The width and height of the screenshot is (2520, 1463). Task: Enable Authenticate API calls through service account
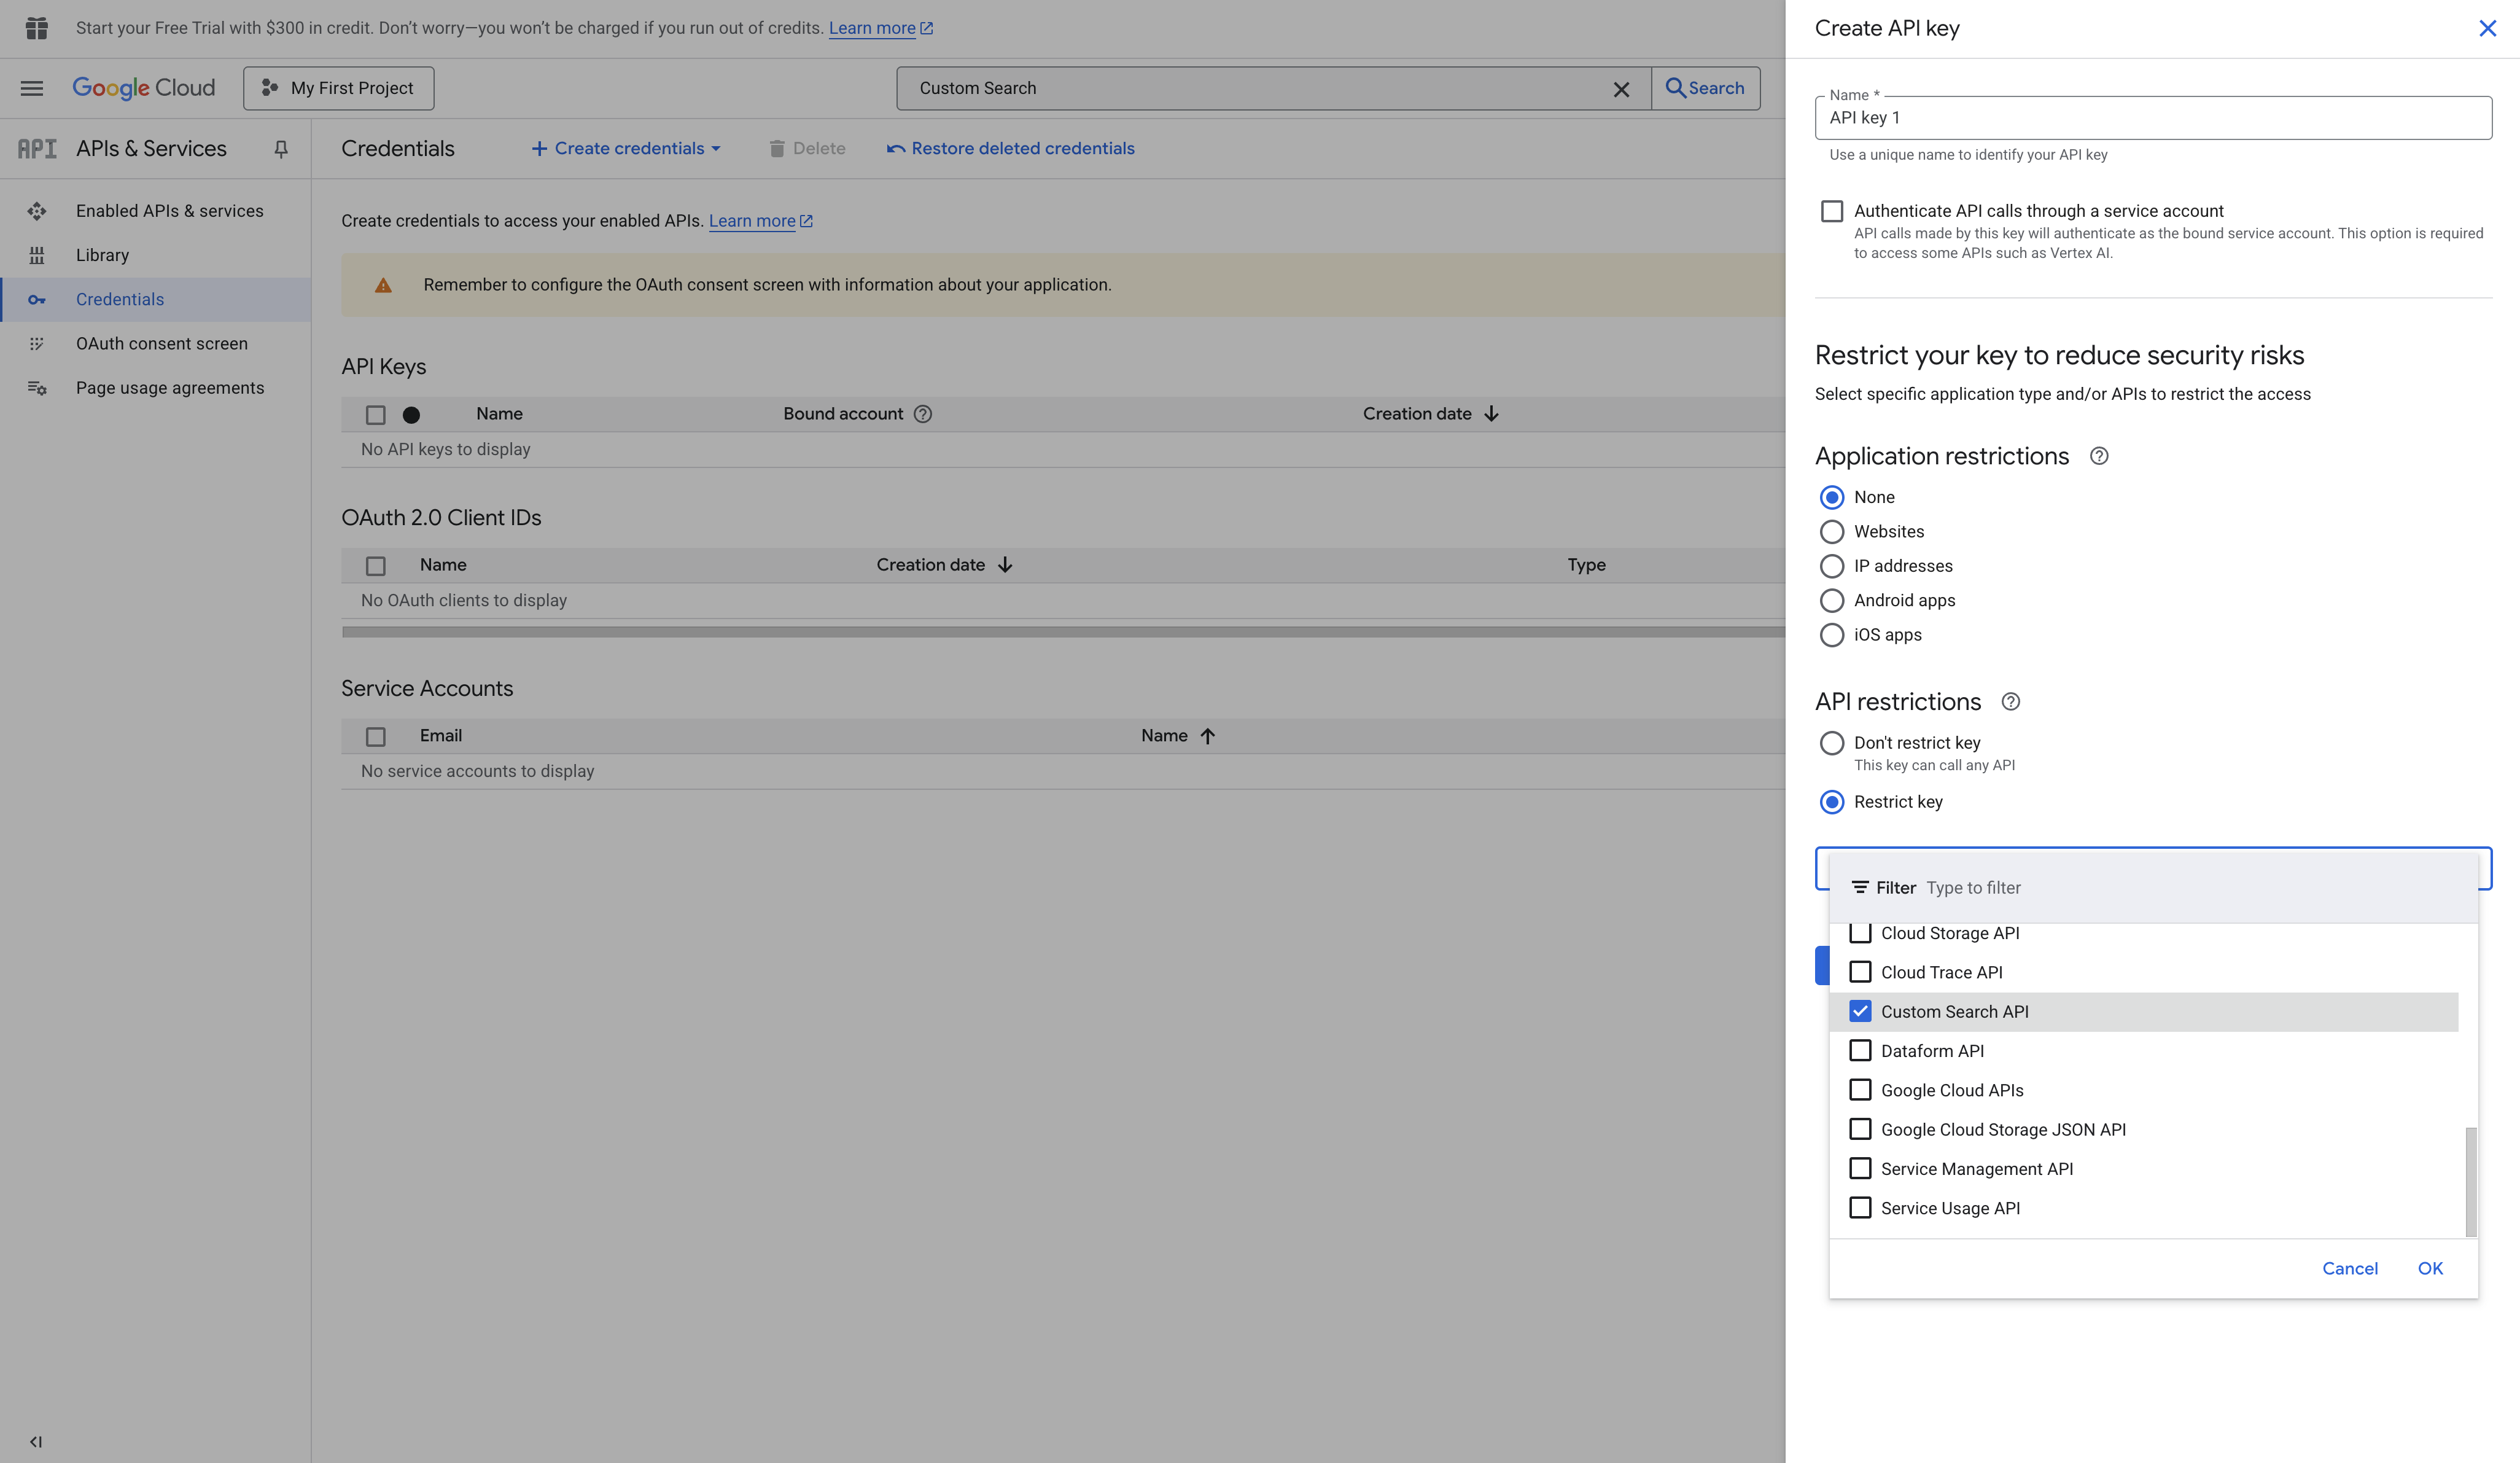(1832, 211)
